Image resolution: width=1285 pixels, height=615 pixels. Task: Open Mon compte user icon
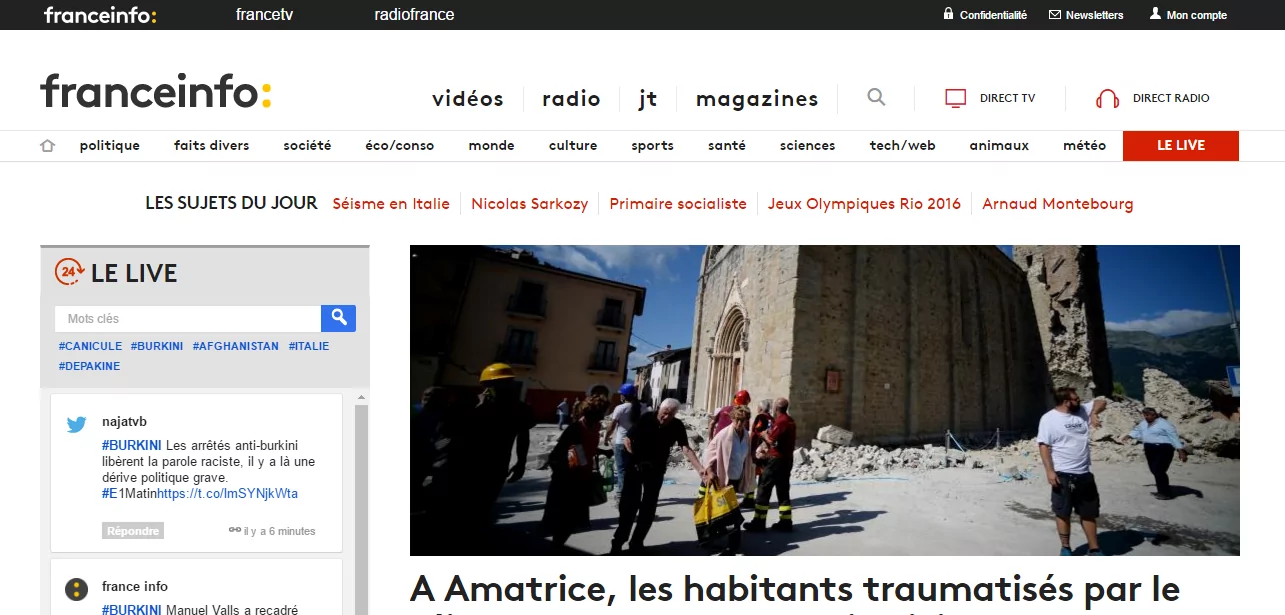[x=1155, y=14]
